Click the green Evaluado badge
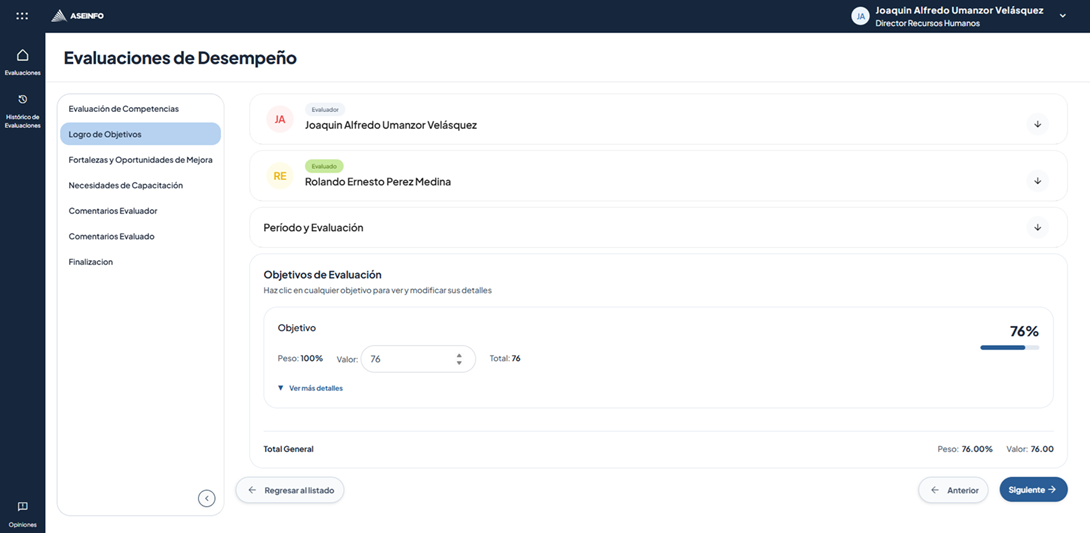The width and height of the screenshot is (1090, 533). (324, 167)
